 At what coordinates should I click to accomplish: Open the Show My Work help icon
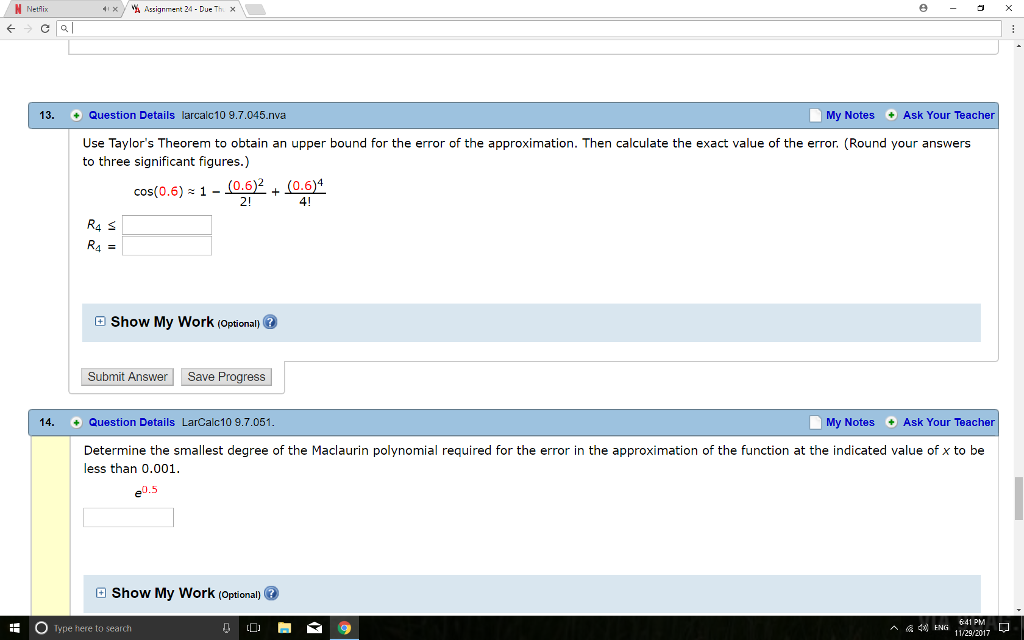[270, 322]
